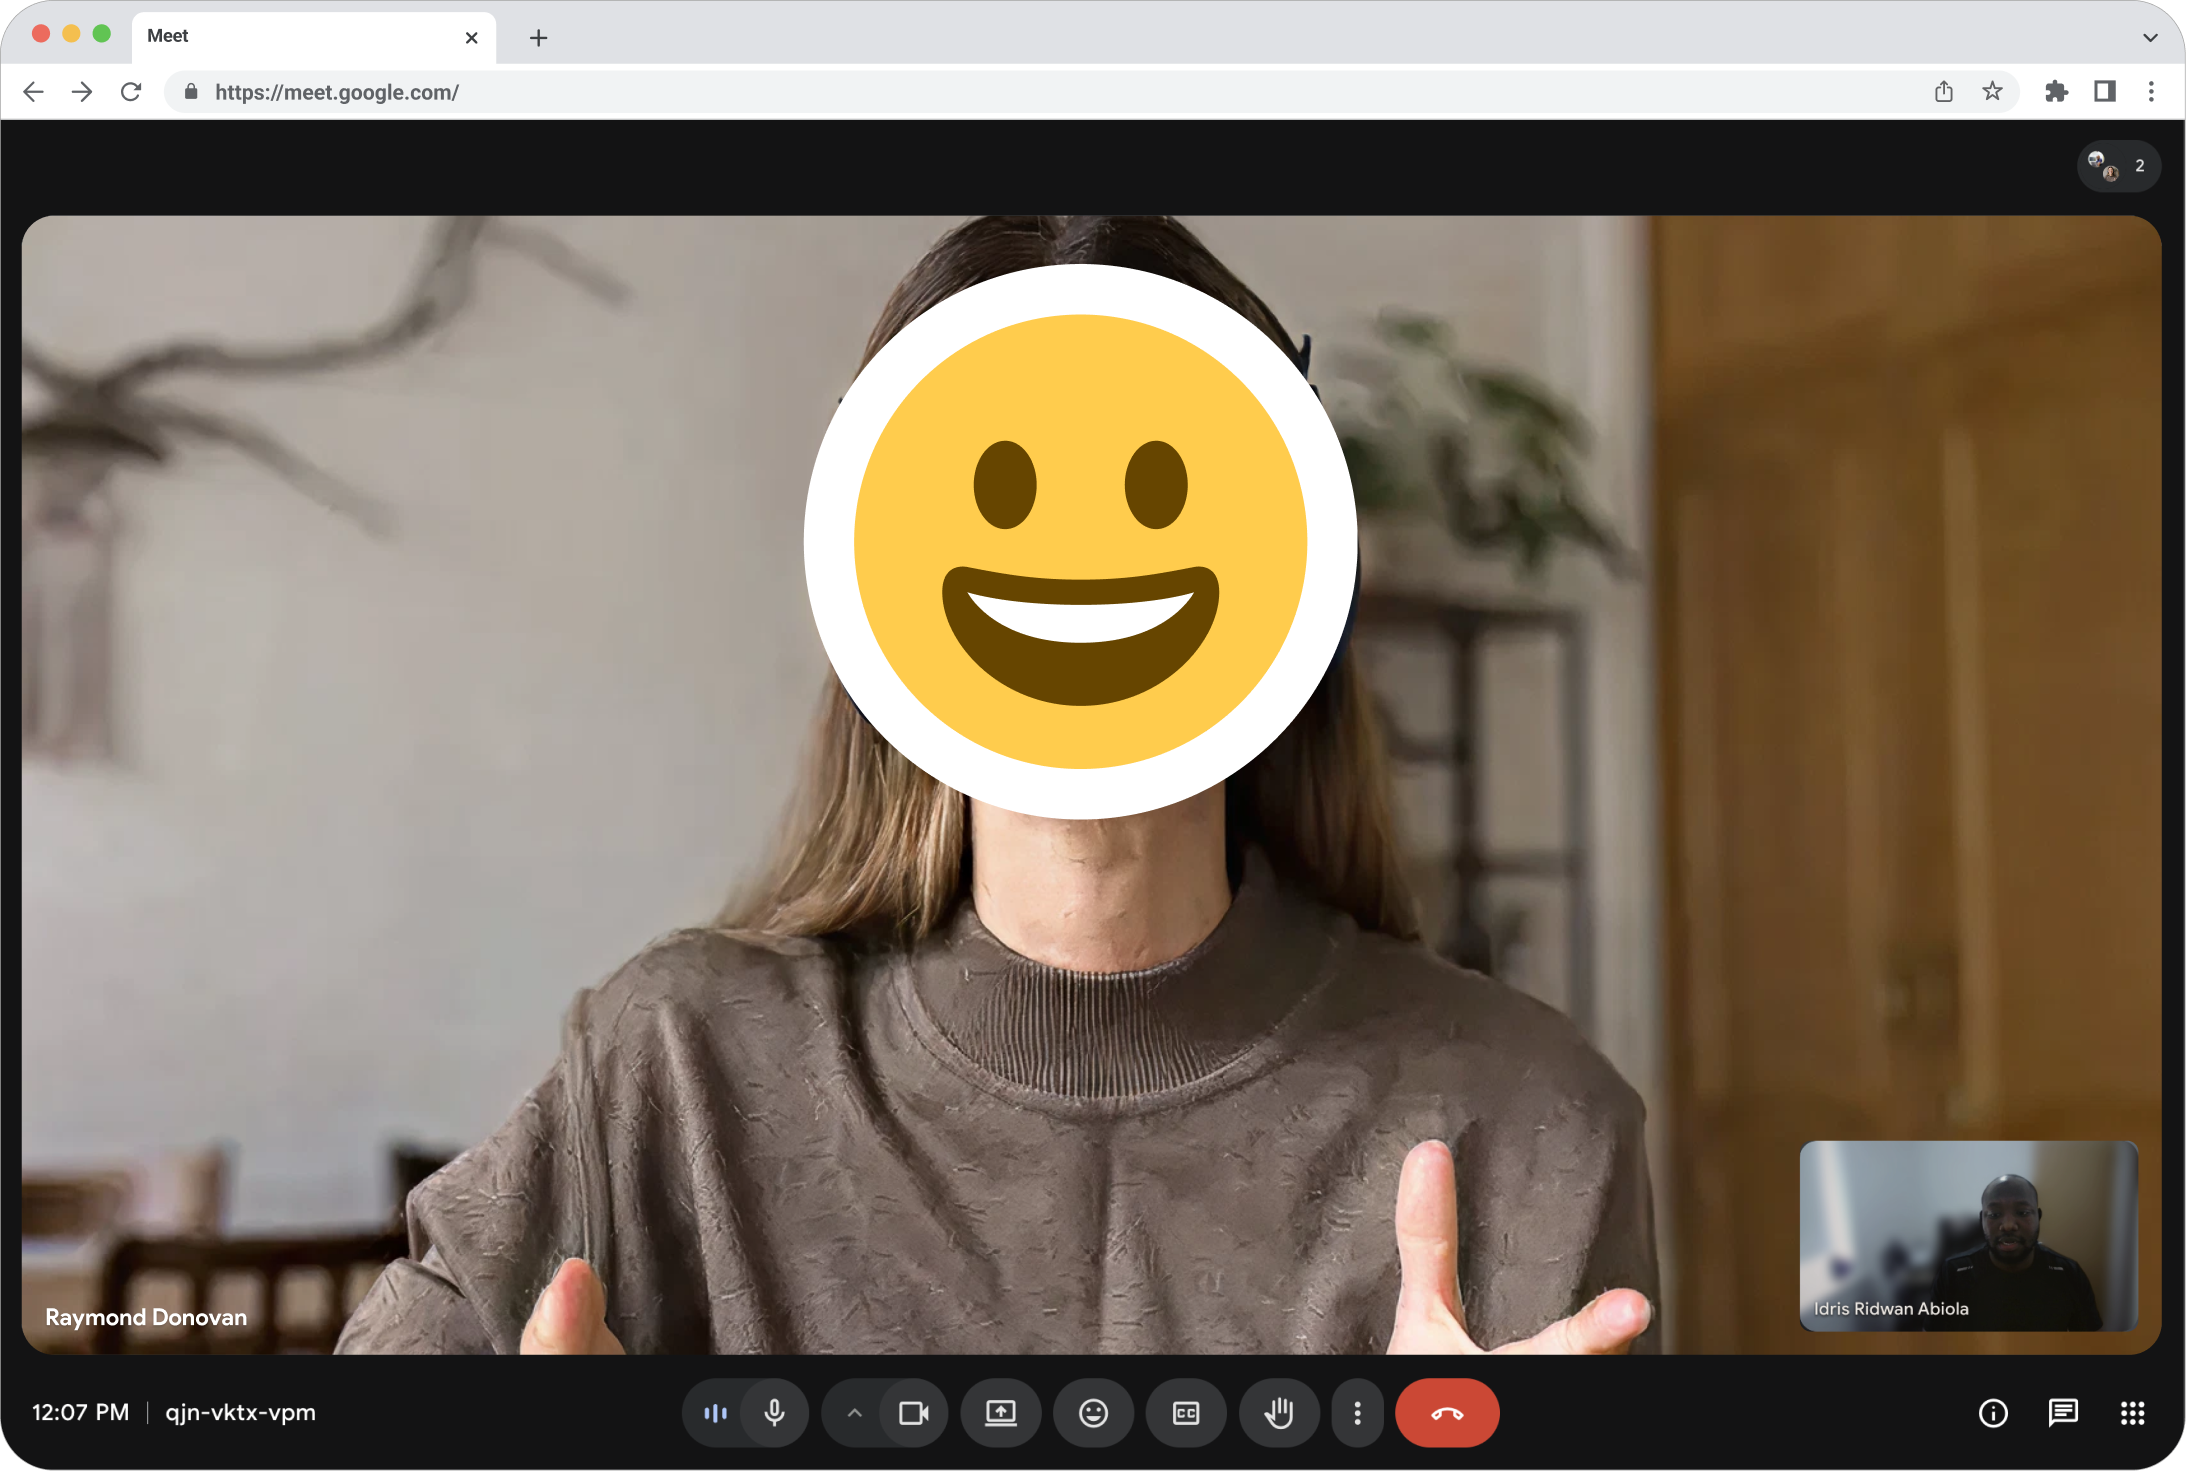View site security lock info

(x=191, y=92)
